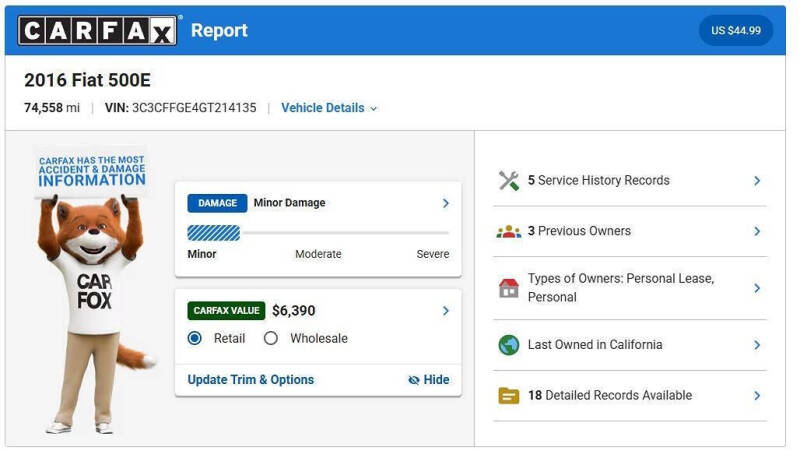800x451 pixels.
Task: Expand the Vehicle Details dropdown
Action: point(329,108)
